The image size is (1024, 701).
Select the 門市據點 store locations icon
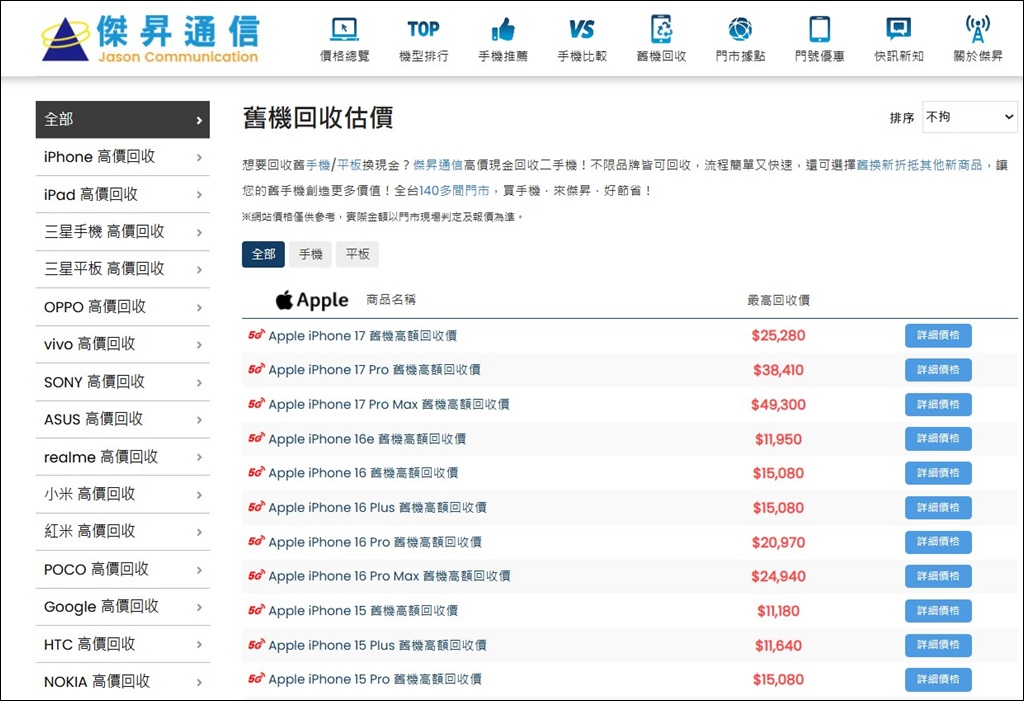coord(740,38)
